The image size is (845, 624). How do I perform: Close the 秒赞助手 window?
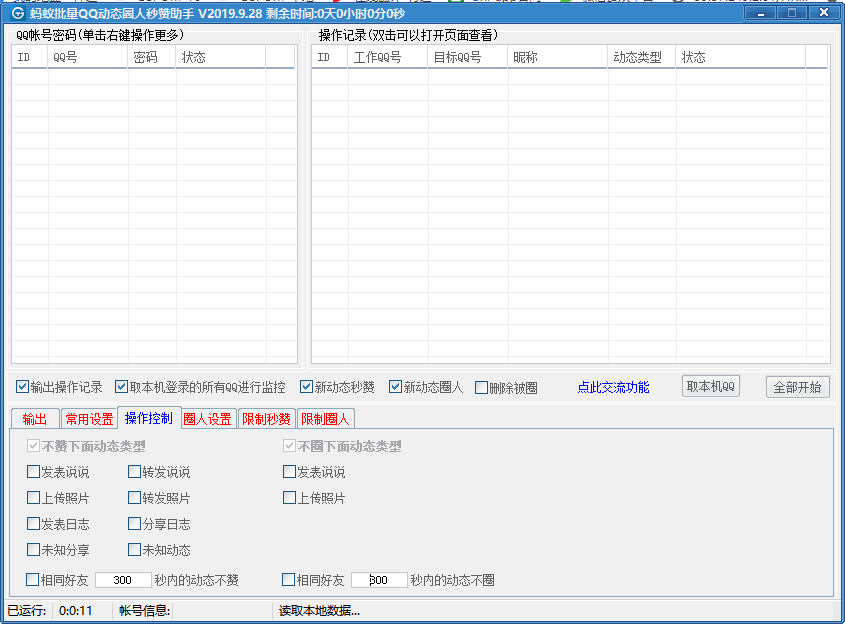click(x=823, y=12)
